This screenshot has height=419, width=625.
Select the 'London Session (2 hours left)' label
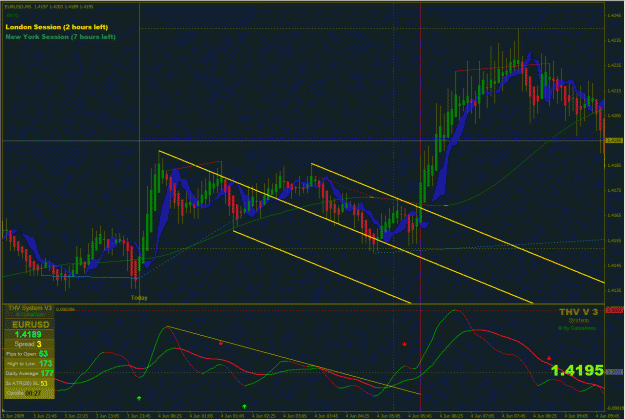pos(57,27)
